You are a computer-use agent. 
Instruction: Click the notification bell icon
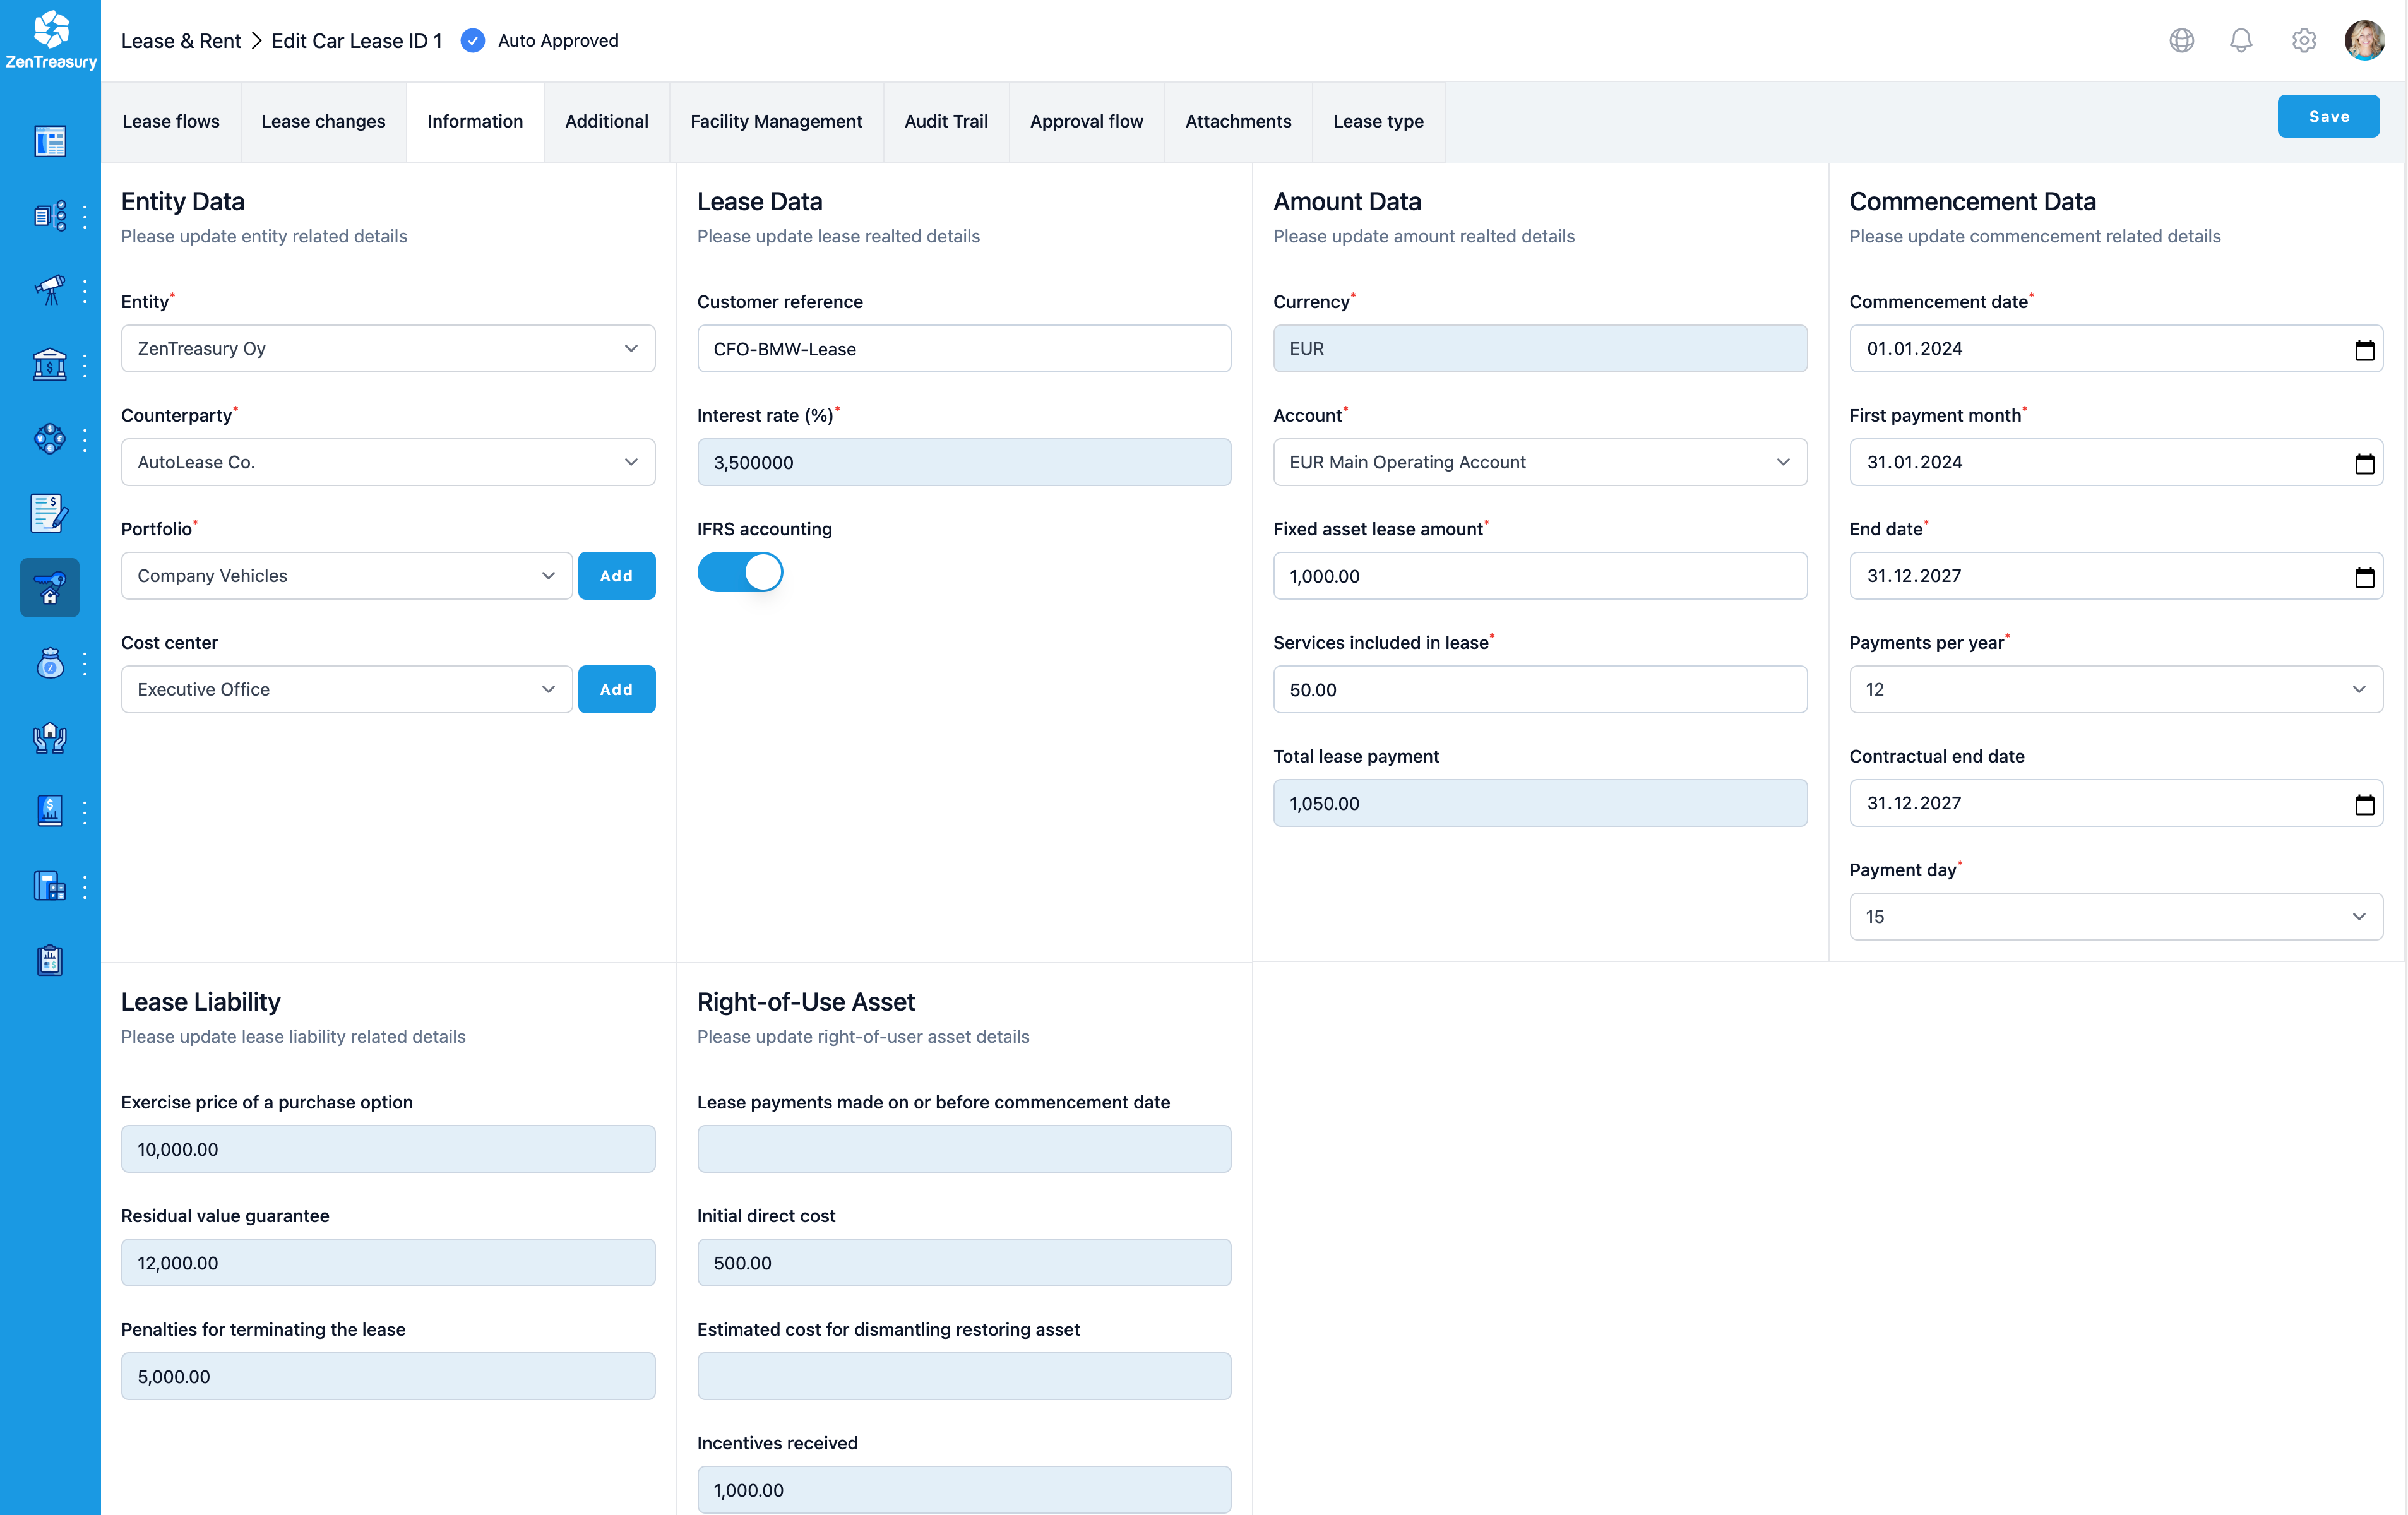pyautogui.click(x=2241, y=40)
